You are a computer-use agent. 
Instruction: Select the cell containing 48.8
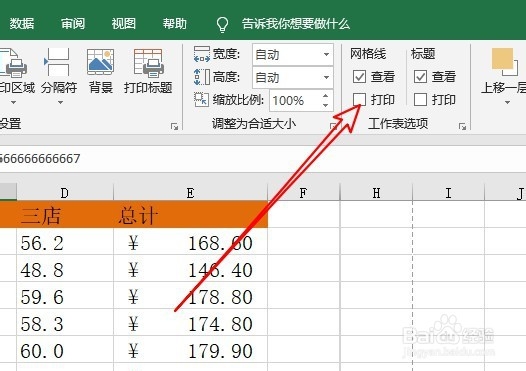[x=65, y=269]
